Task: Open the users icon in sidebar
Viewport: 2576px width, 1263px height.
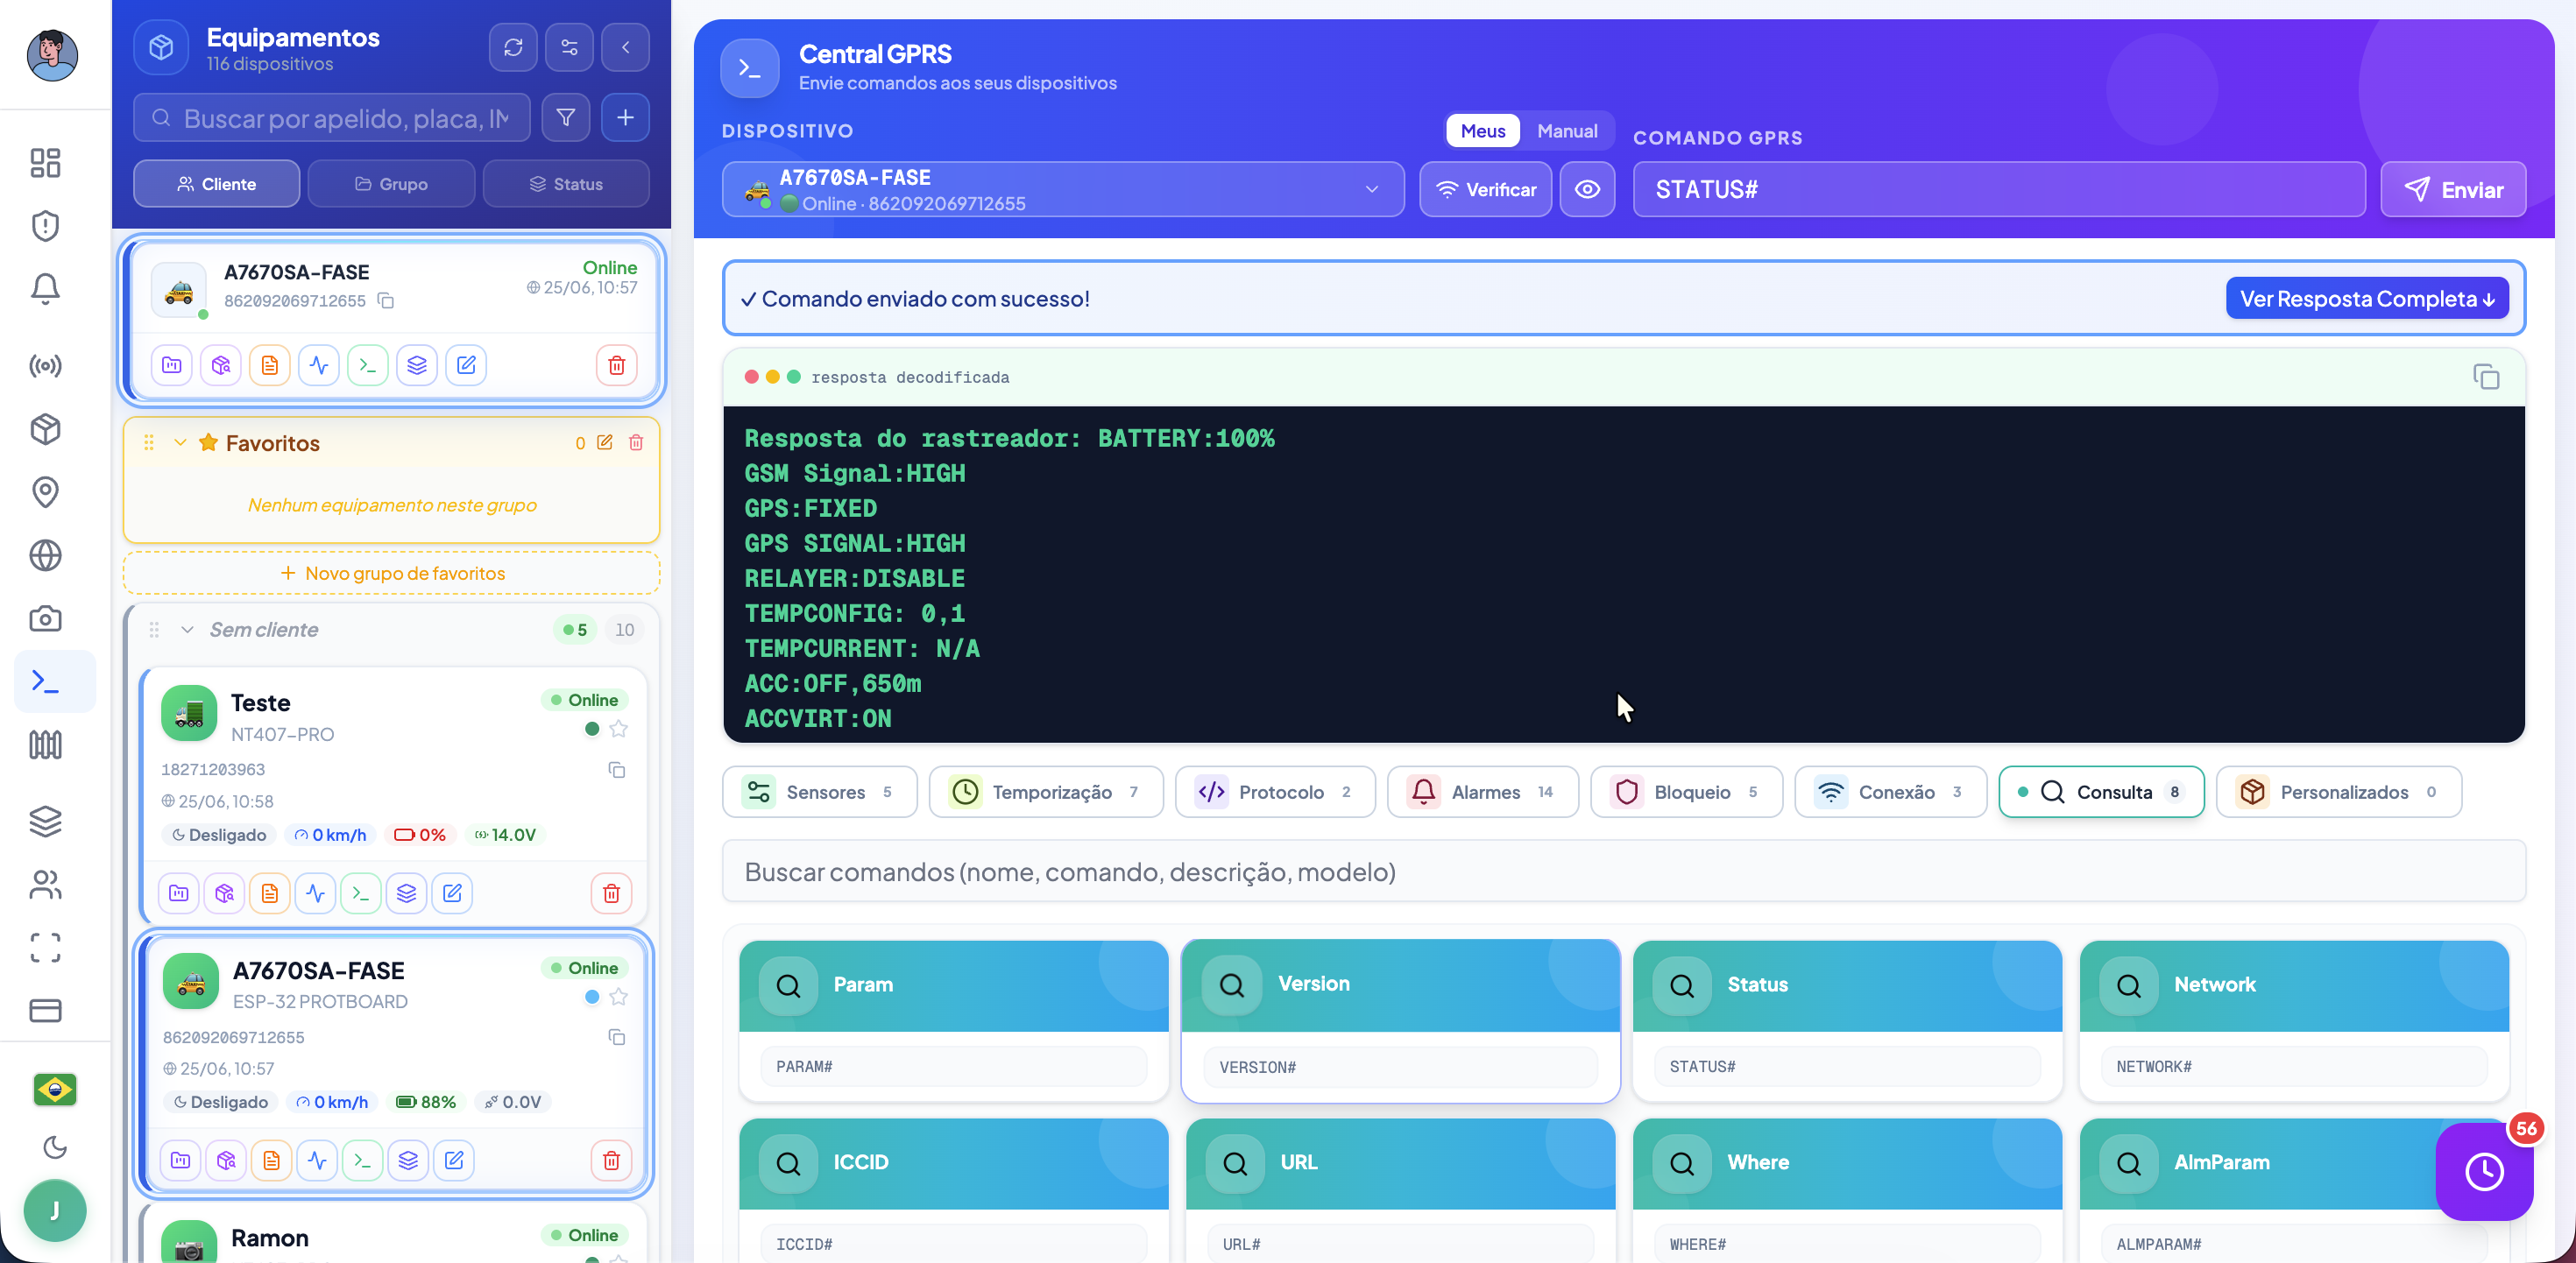Action: [x=45, y=884]
